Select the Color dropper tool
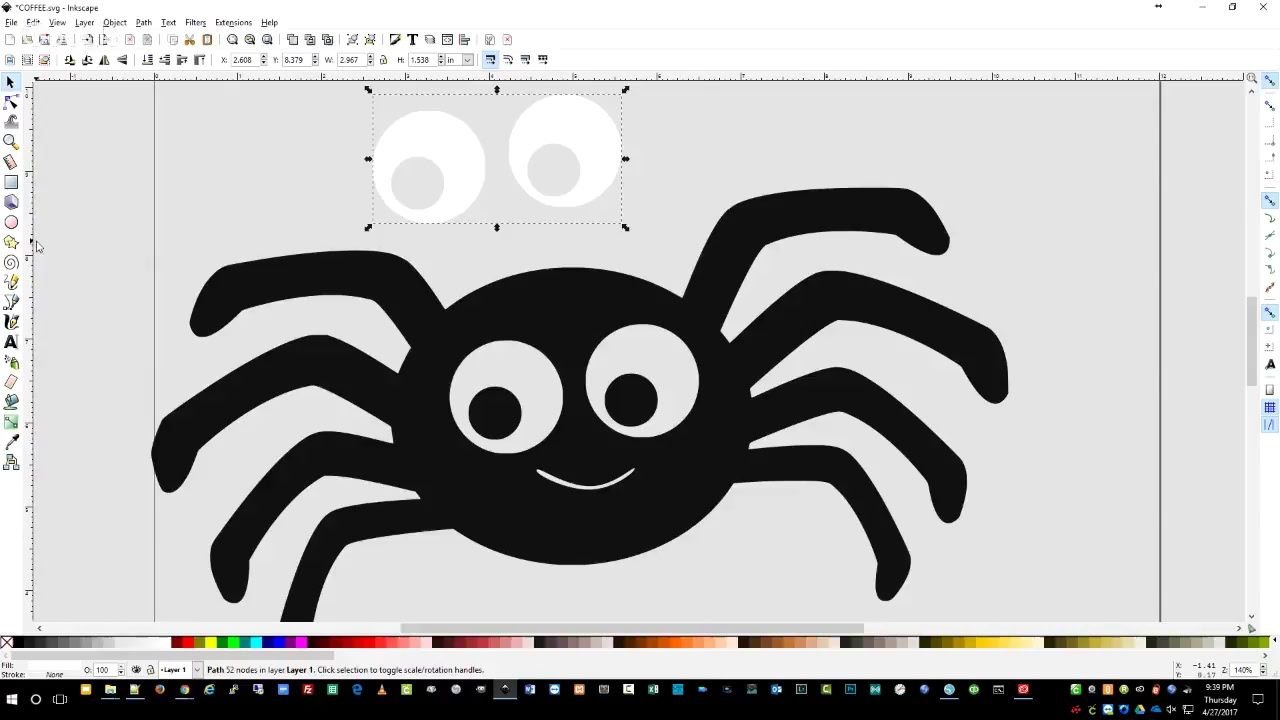Screen dimensions: 1280x720 pos(11,442)
